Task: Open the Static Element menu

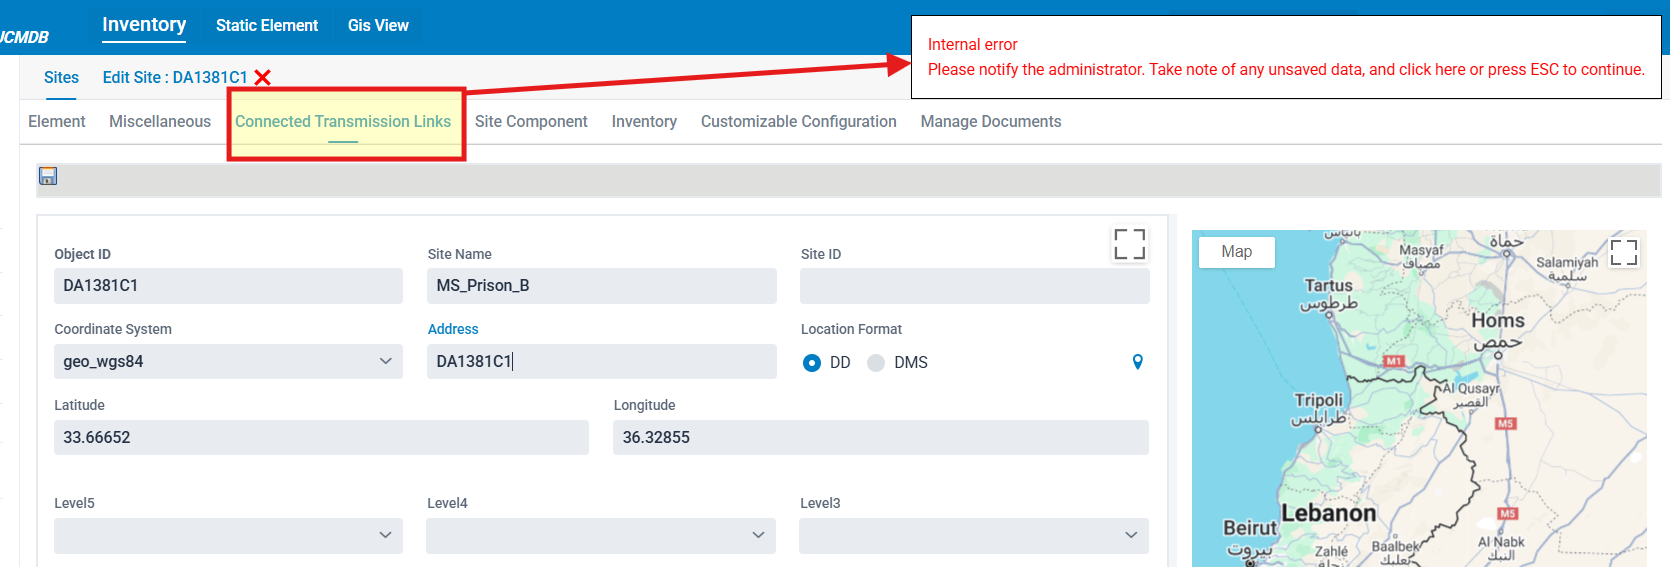Action: click(267, 26)
